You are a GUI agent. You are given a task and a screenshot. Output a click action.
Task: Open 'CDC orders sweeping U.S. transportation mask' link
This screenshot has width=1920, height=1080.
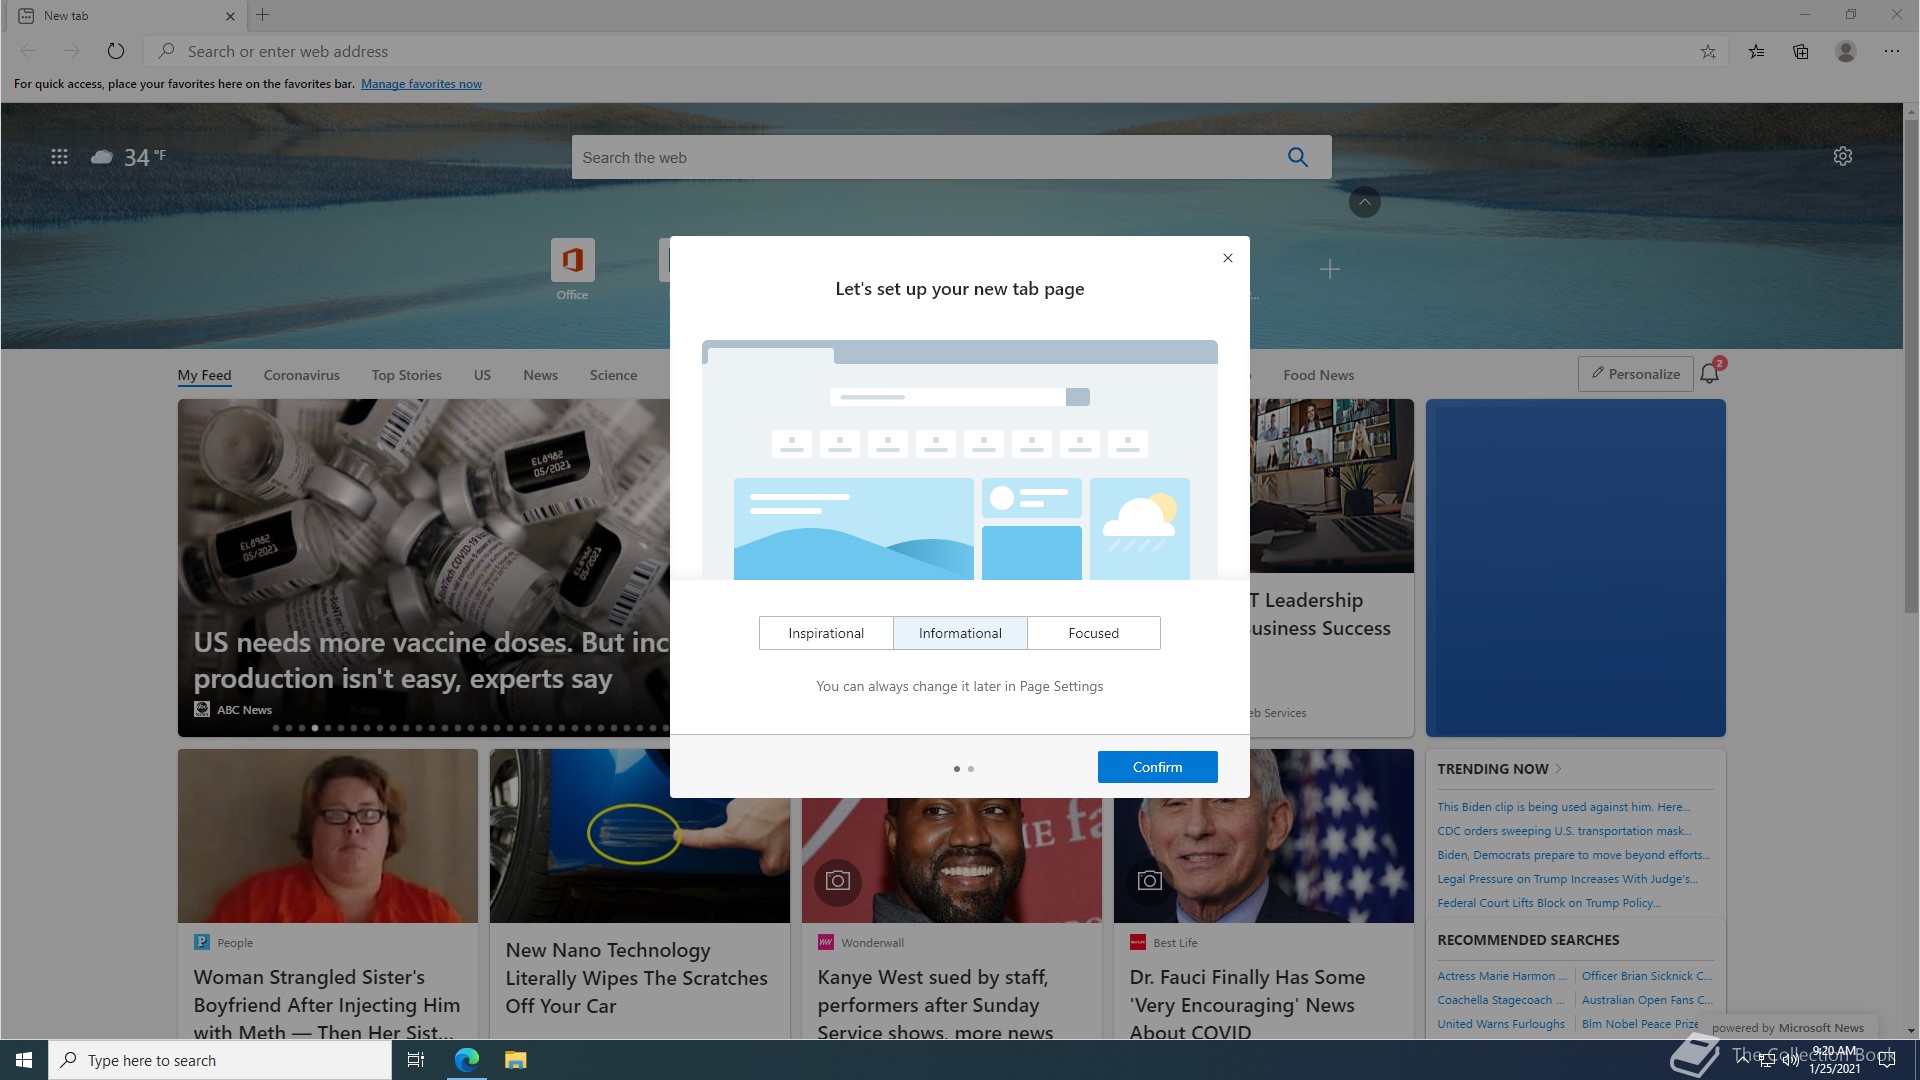coord(1564,831)
